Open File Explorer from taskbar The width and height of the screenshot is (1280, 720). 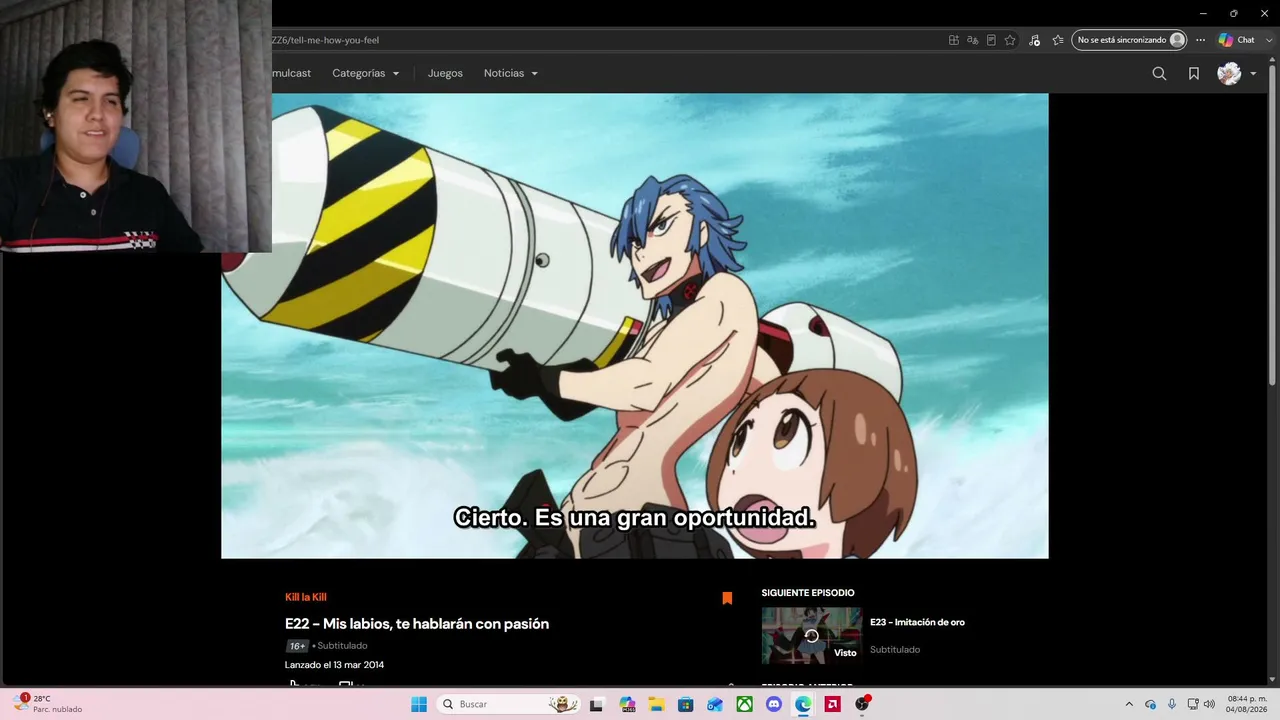point(656,704)
